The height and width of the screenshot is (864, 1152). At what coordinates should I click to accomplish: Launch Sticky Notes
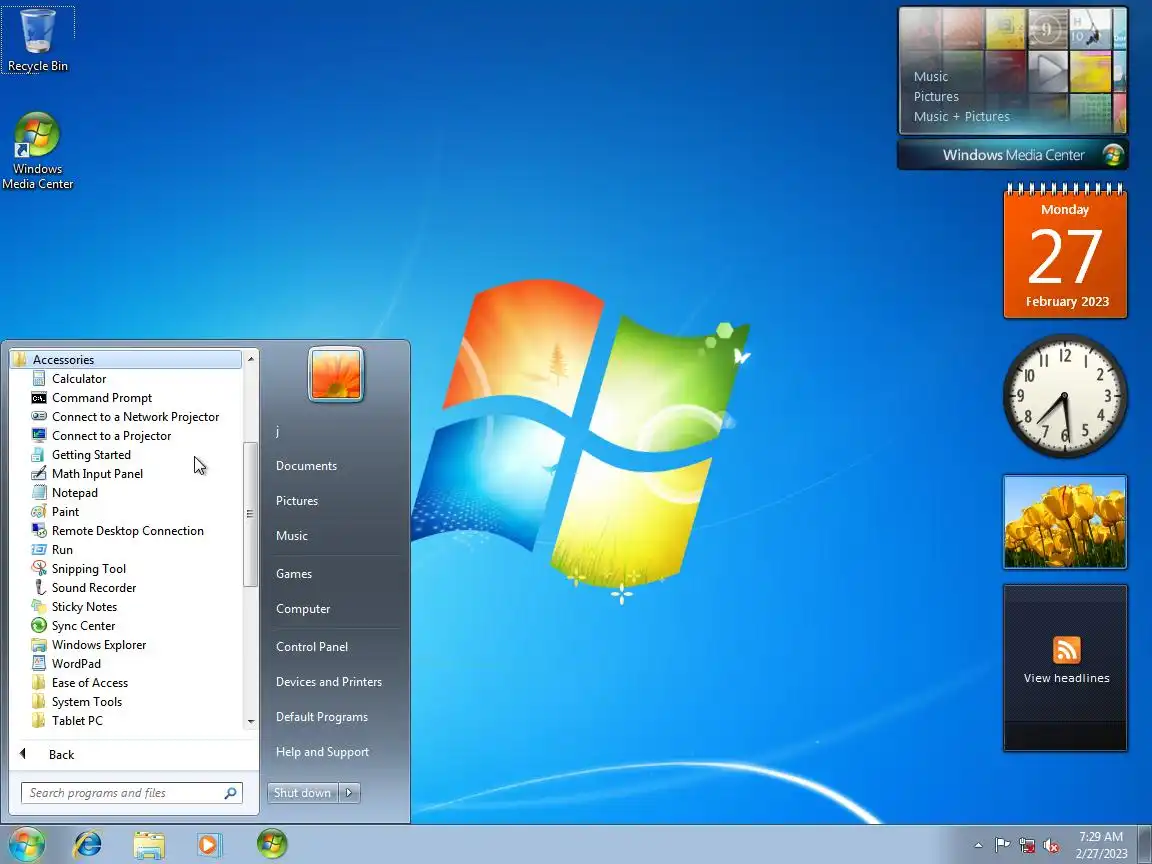84,607
